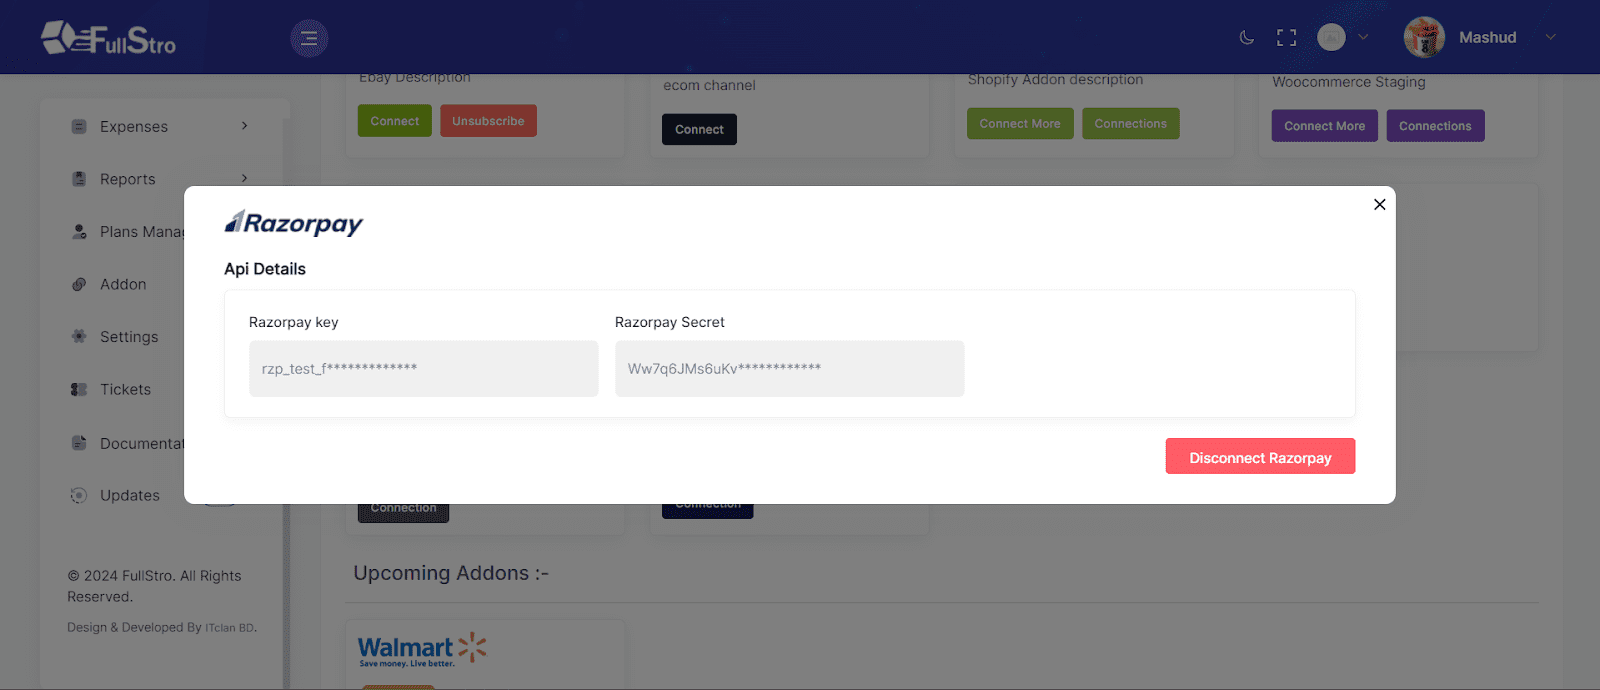Click the ecom channel text

point(709,85)
